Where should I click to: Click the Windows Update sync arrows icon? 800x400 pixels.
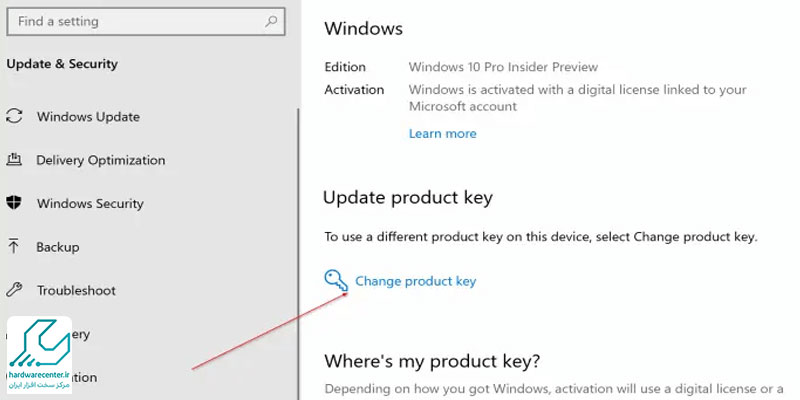pyautogui.click(x=14, y=116)
